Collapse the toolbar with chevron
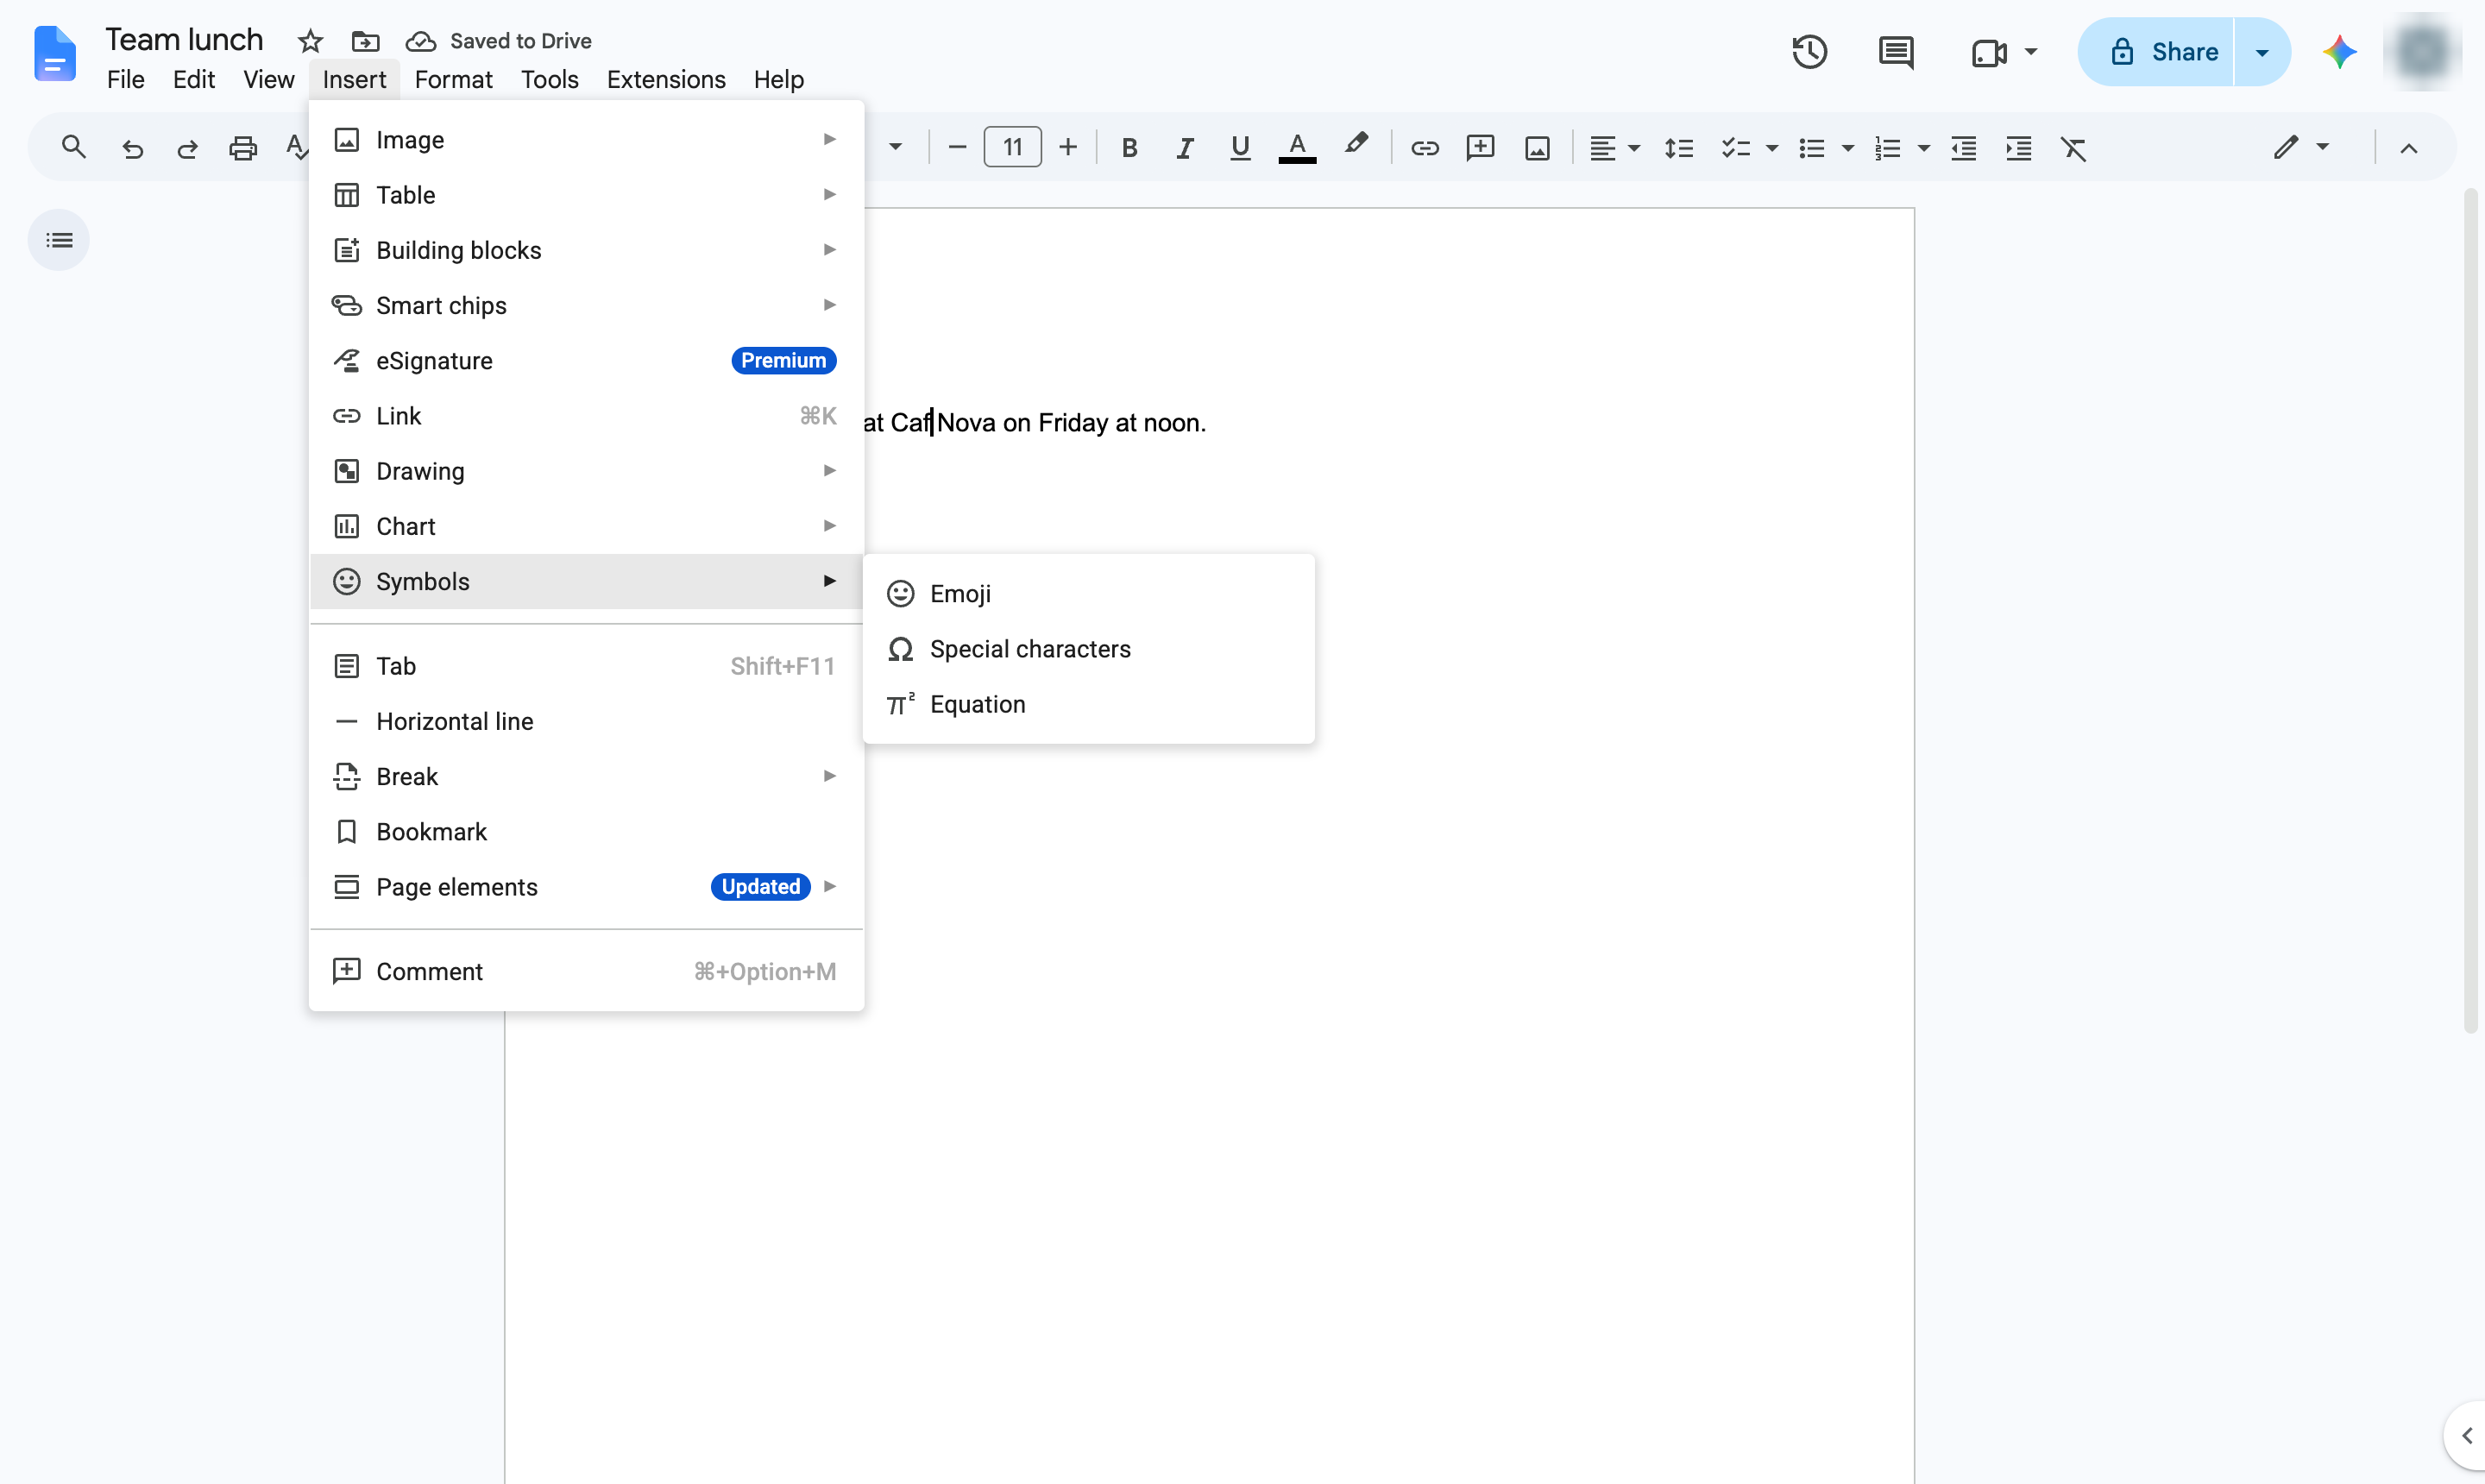The image size is (2485, 1484). pos(2408,148)
